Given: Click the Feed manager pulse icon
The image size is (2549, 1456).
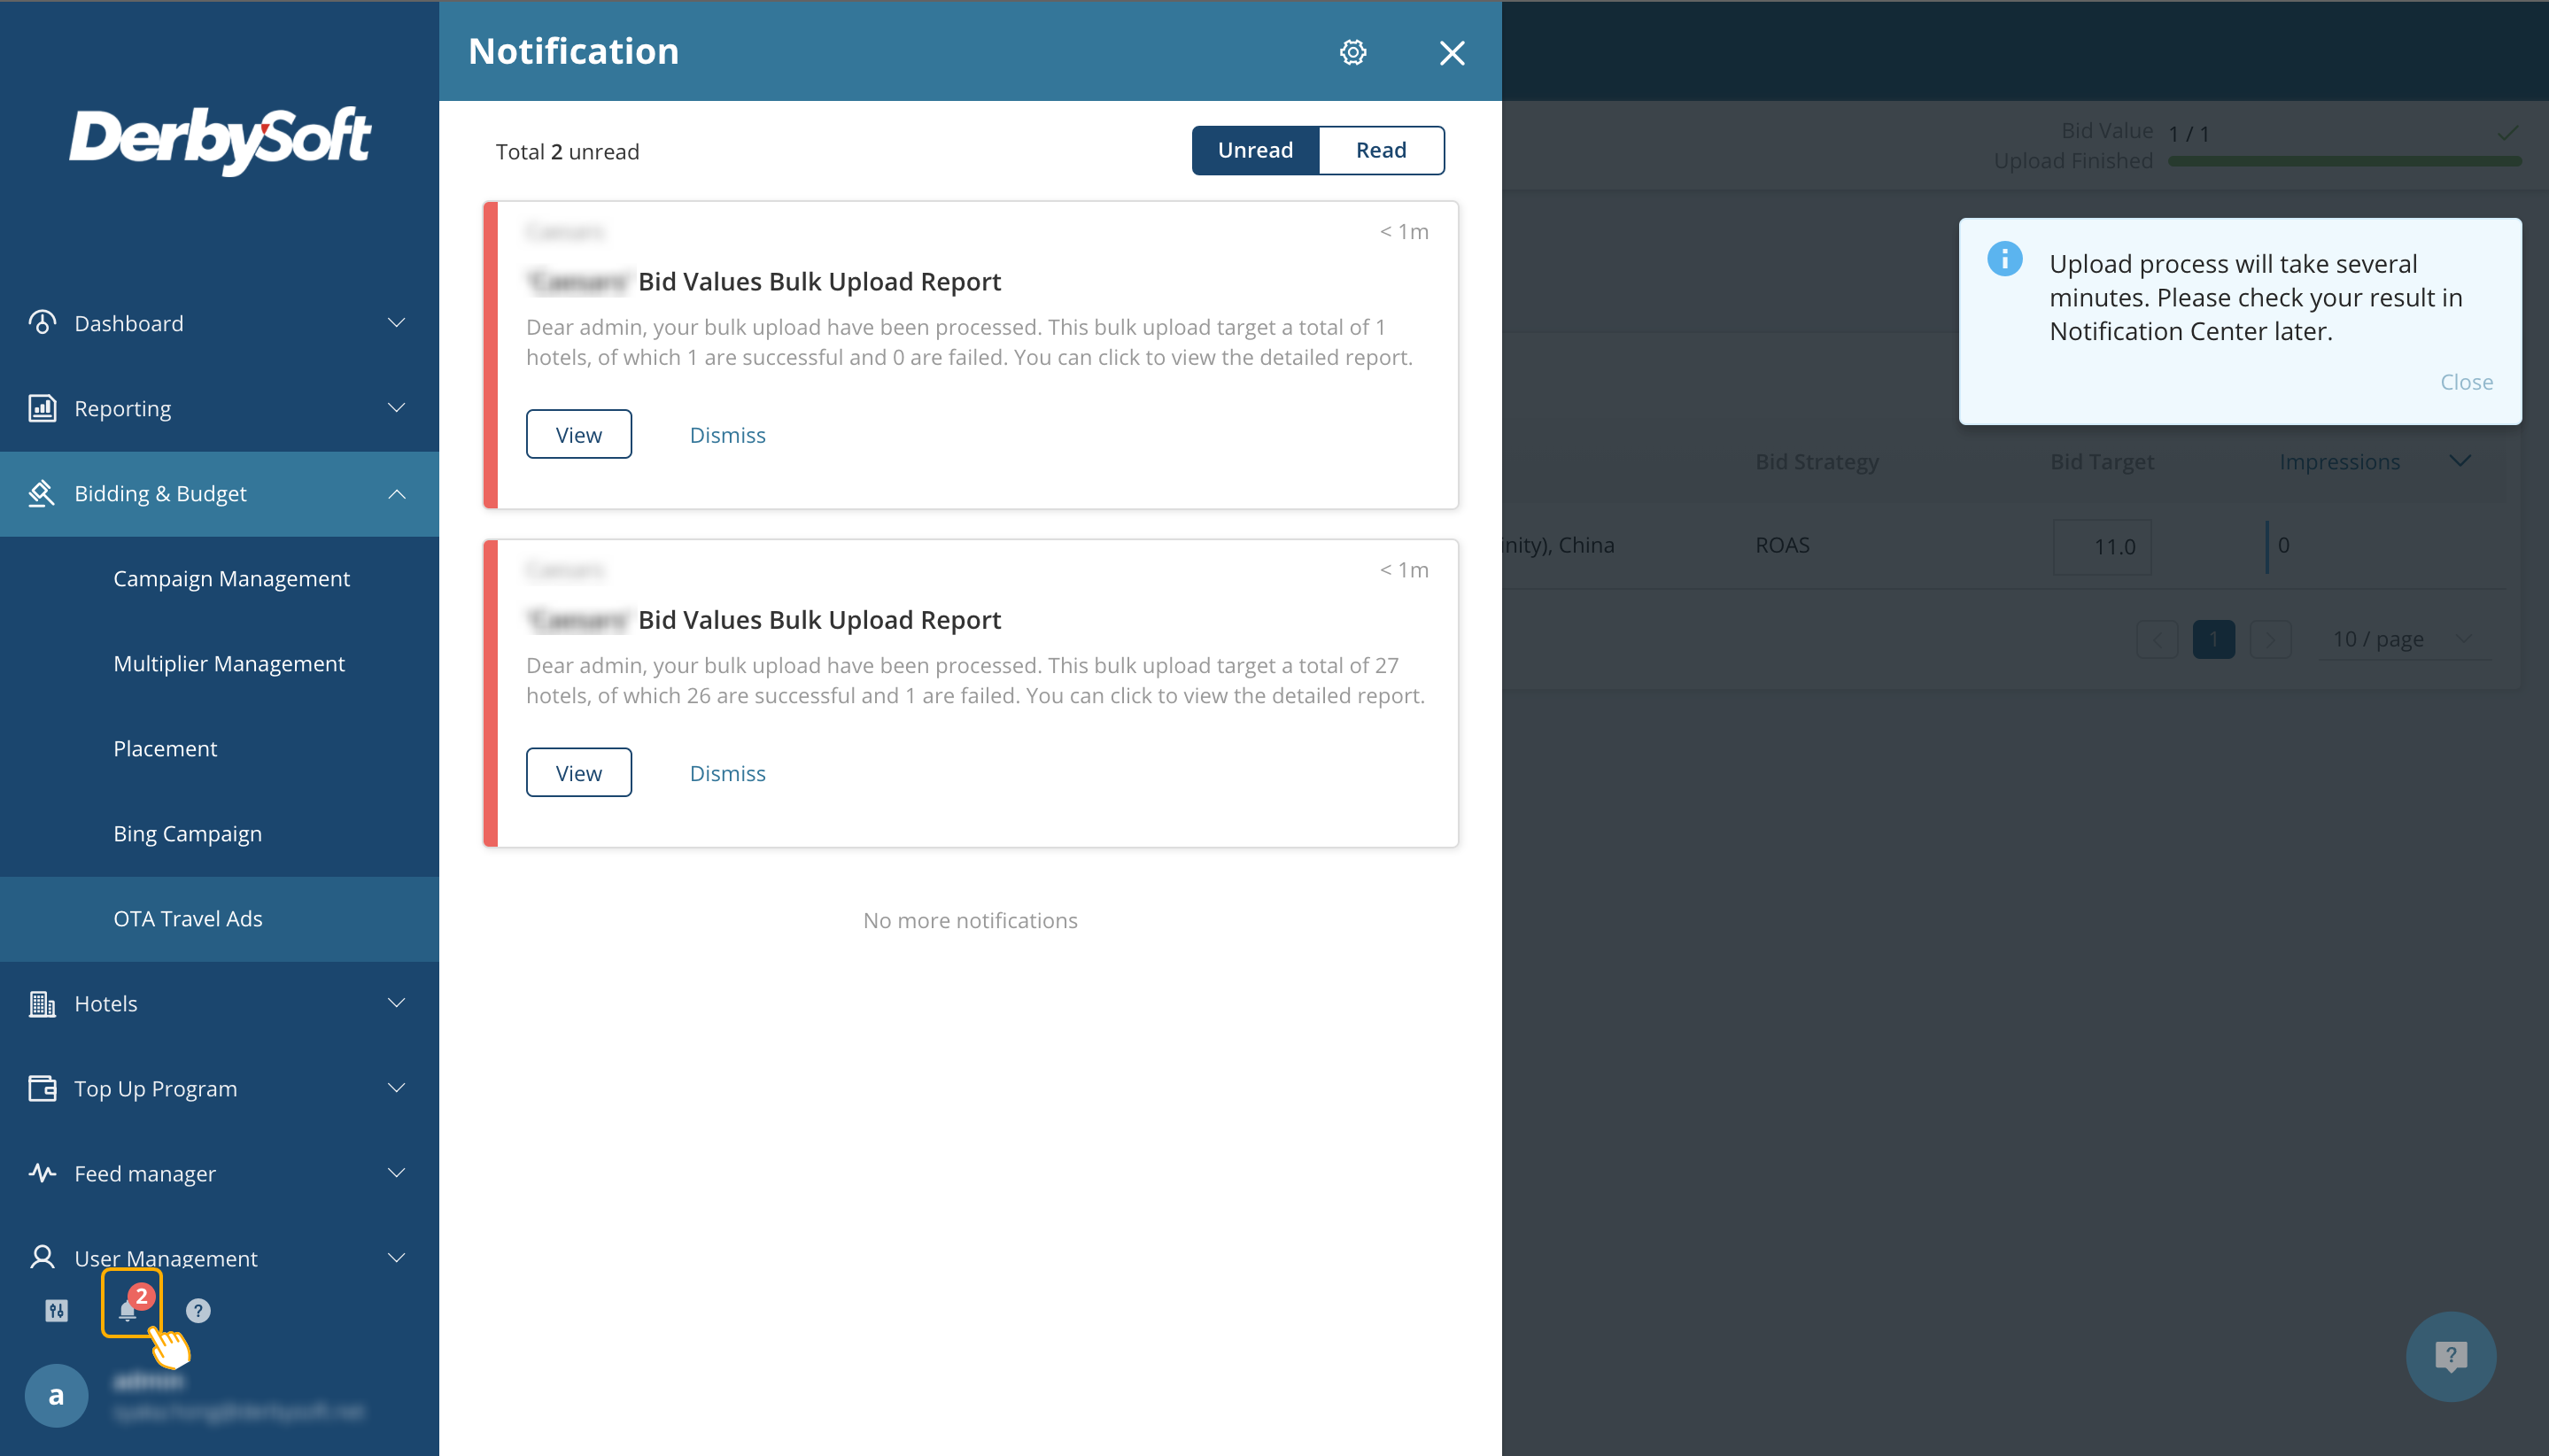Looking at the screenshot, I should click(x=42, y=1173).
